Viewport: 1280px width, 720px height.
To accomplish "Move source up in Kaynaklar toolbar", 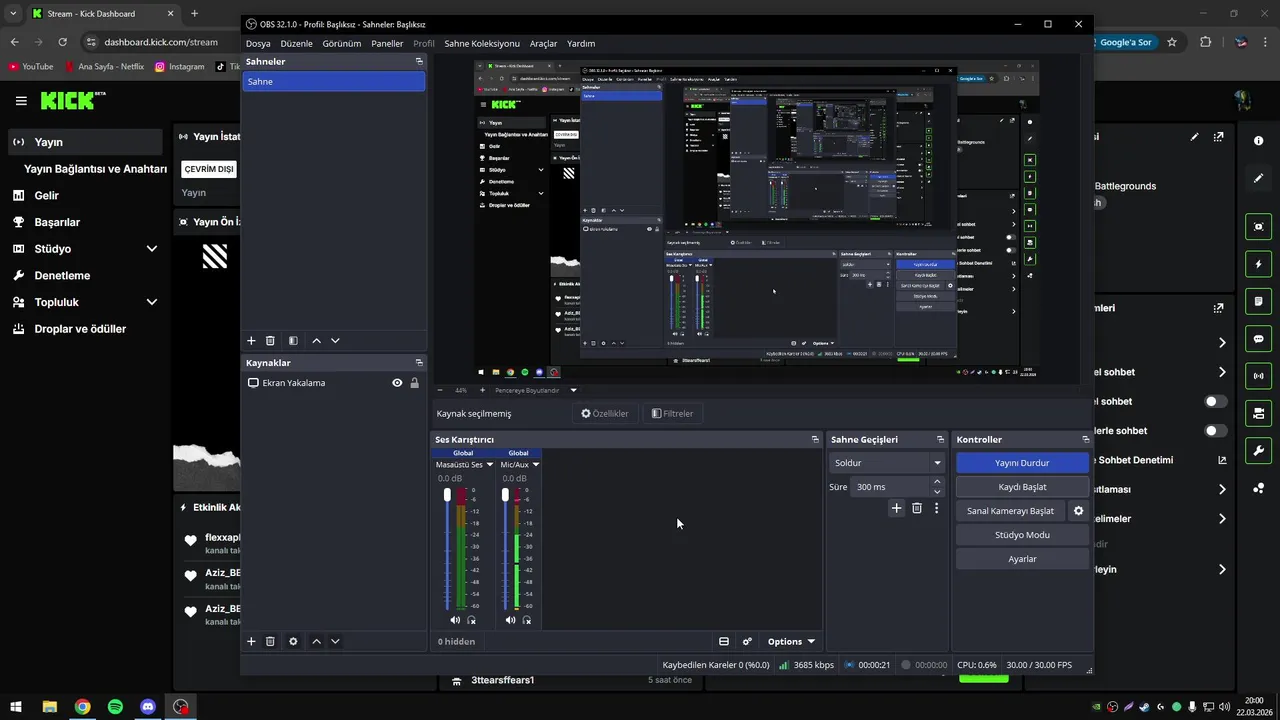I will (x=317, y=641).
